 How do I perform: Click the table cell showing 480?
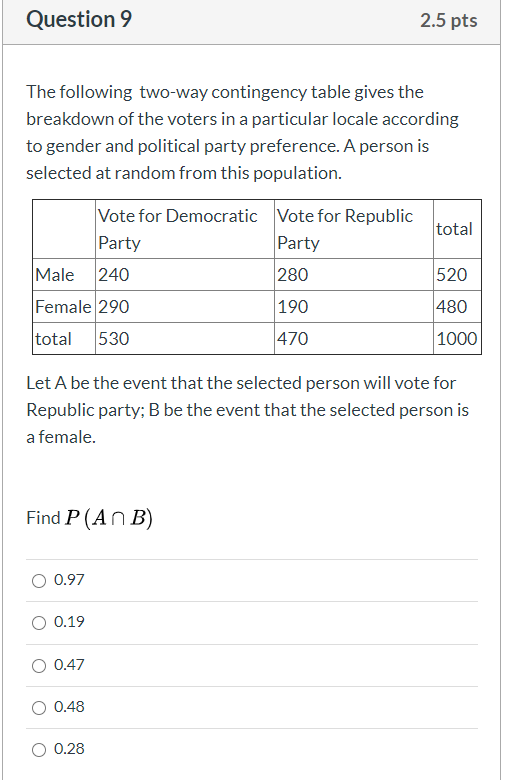(457, 306)
